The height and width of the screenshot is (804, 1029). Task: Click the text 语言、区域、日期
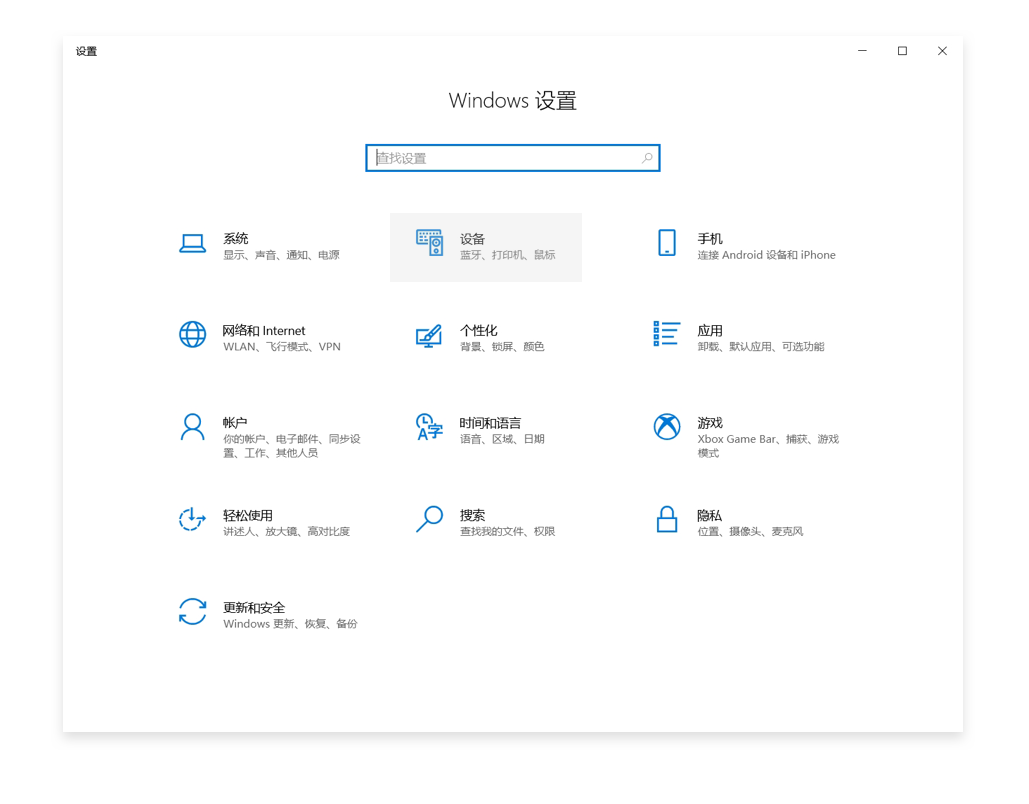pyautogui.click(x=502, y=439)
